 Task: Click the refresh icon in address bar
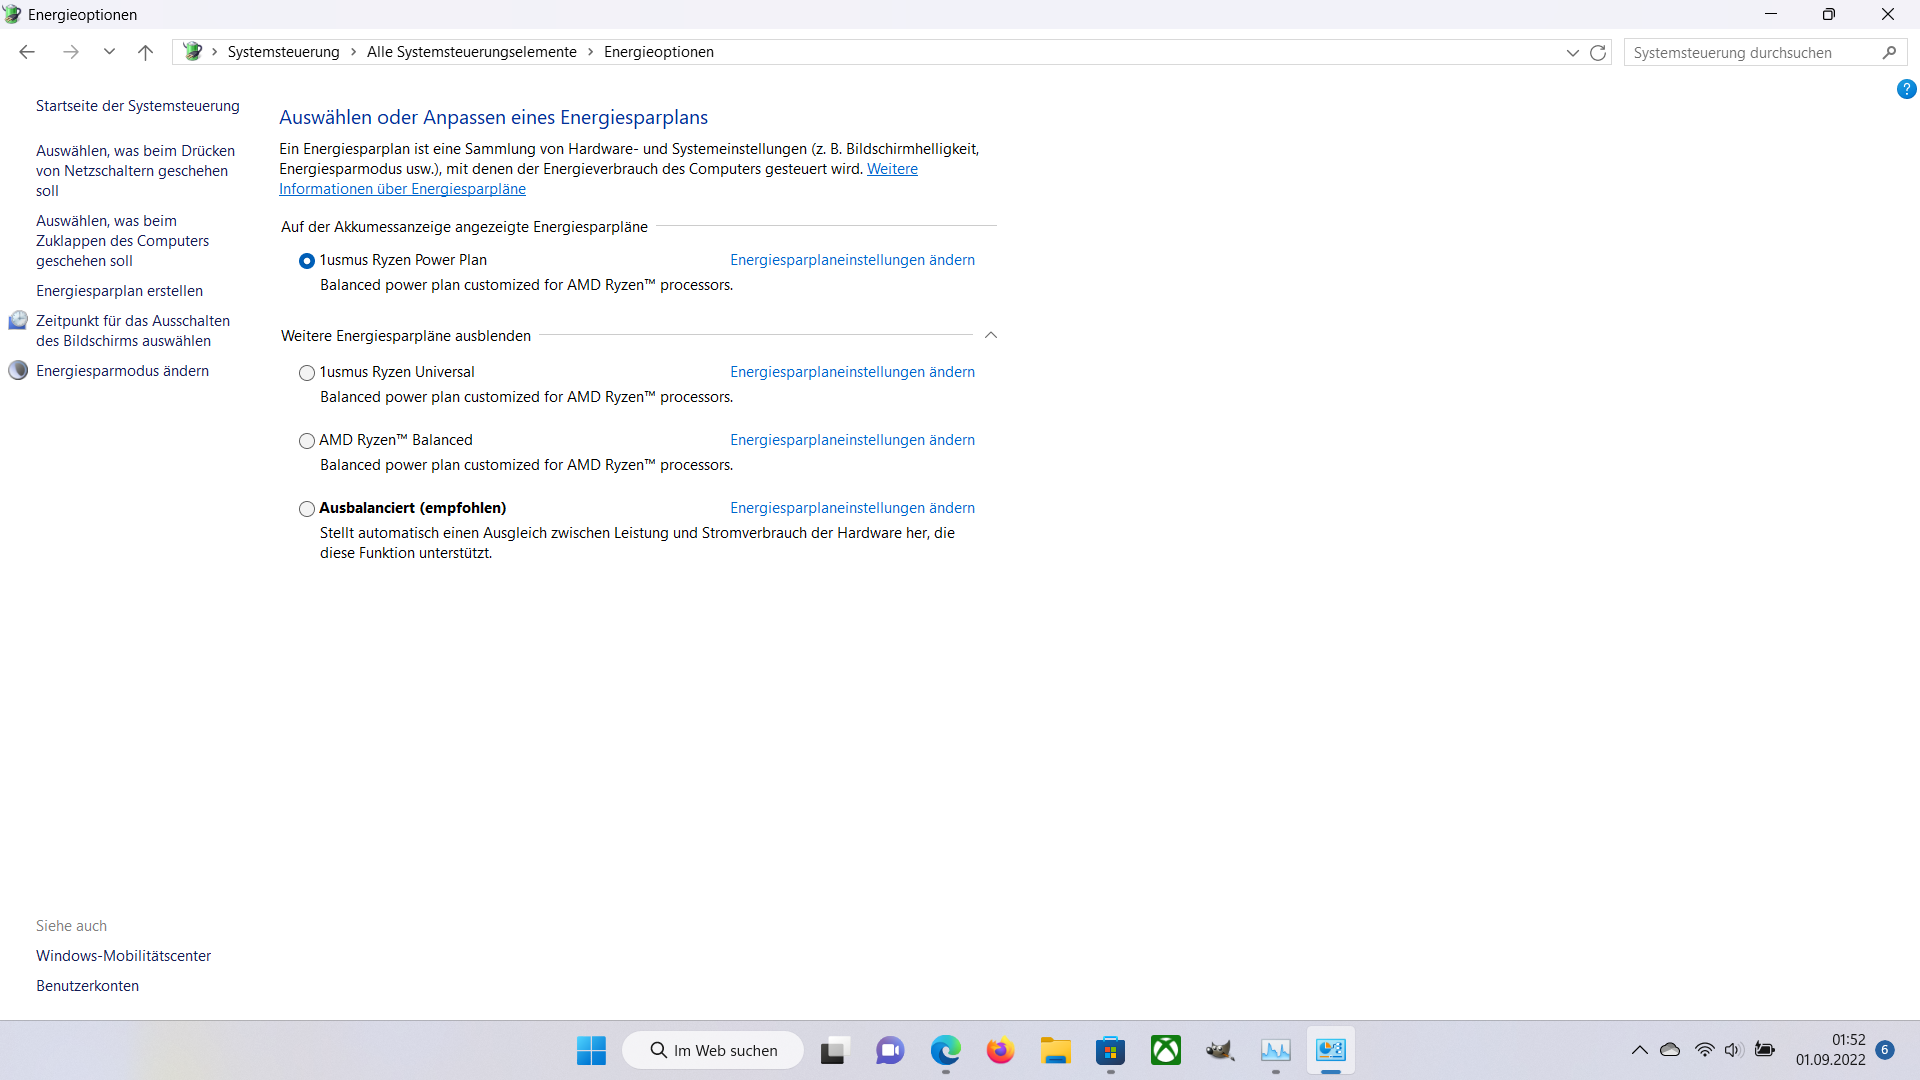tap(1598, 53)
